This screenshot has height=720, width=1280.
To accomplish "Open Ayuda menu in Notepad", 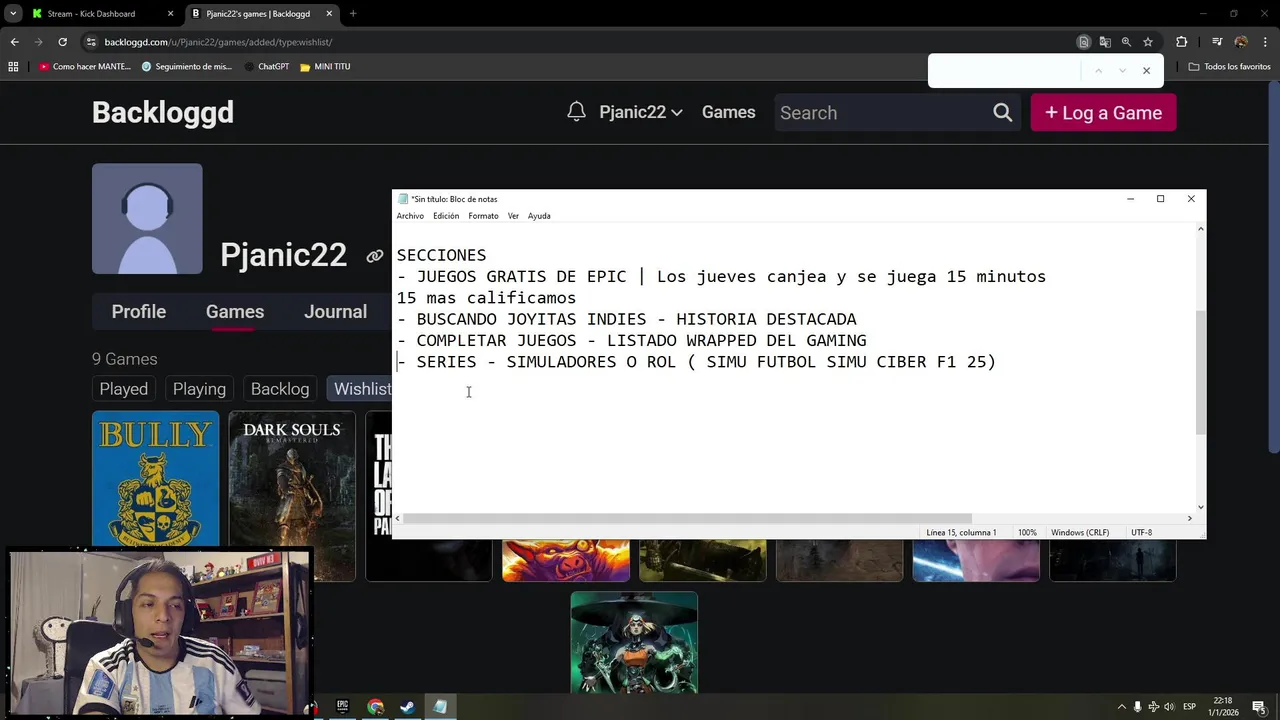I will 539,216.
